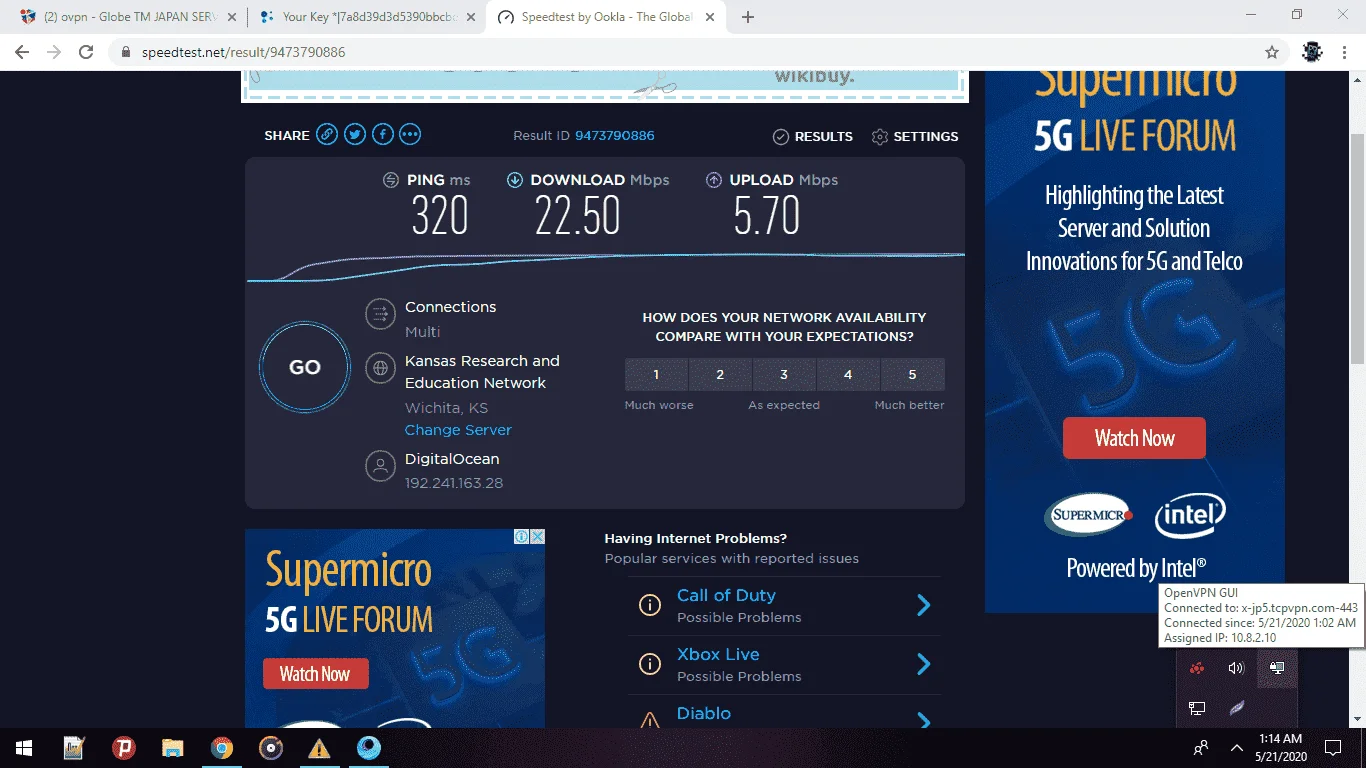Close the Your Key tab
The height and width of the screenshot is (768, 1366).
[470, 17]
